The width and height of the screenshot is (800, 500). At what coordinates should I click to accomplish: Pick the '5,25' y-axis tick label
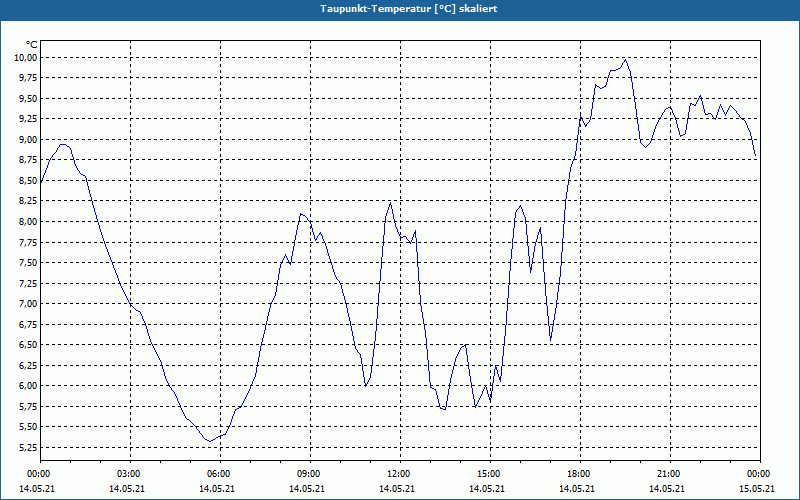[x=27, y=447]
